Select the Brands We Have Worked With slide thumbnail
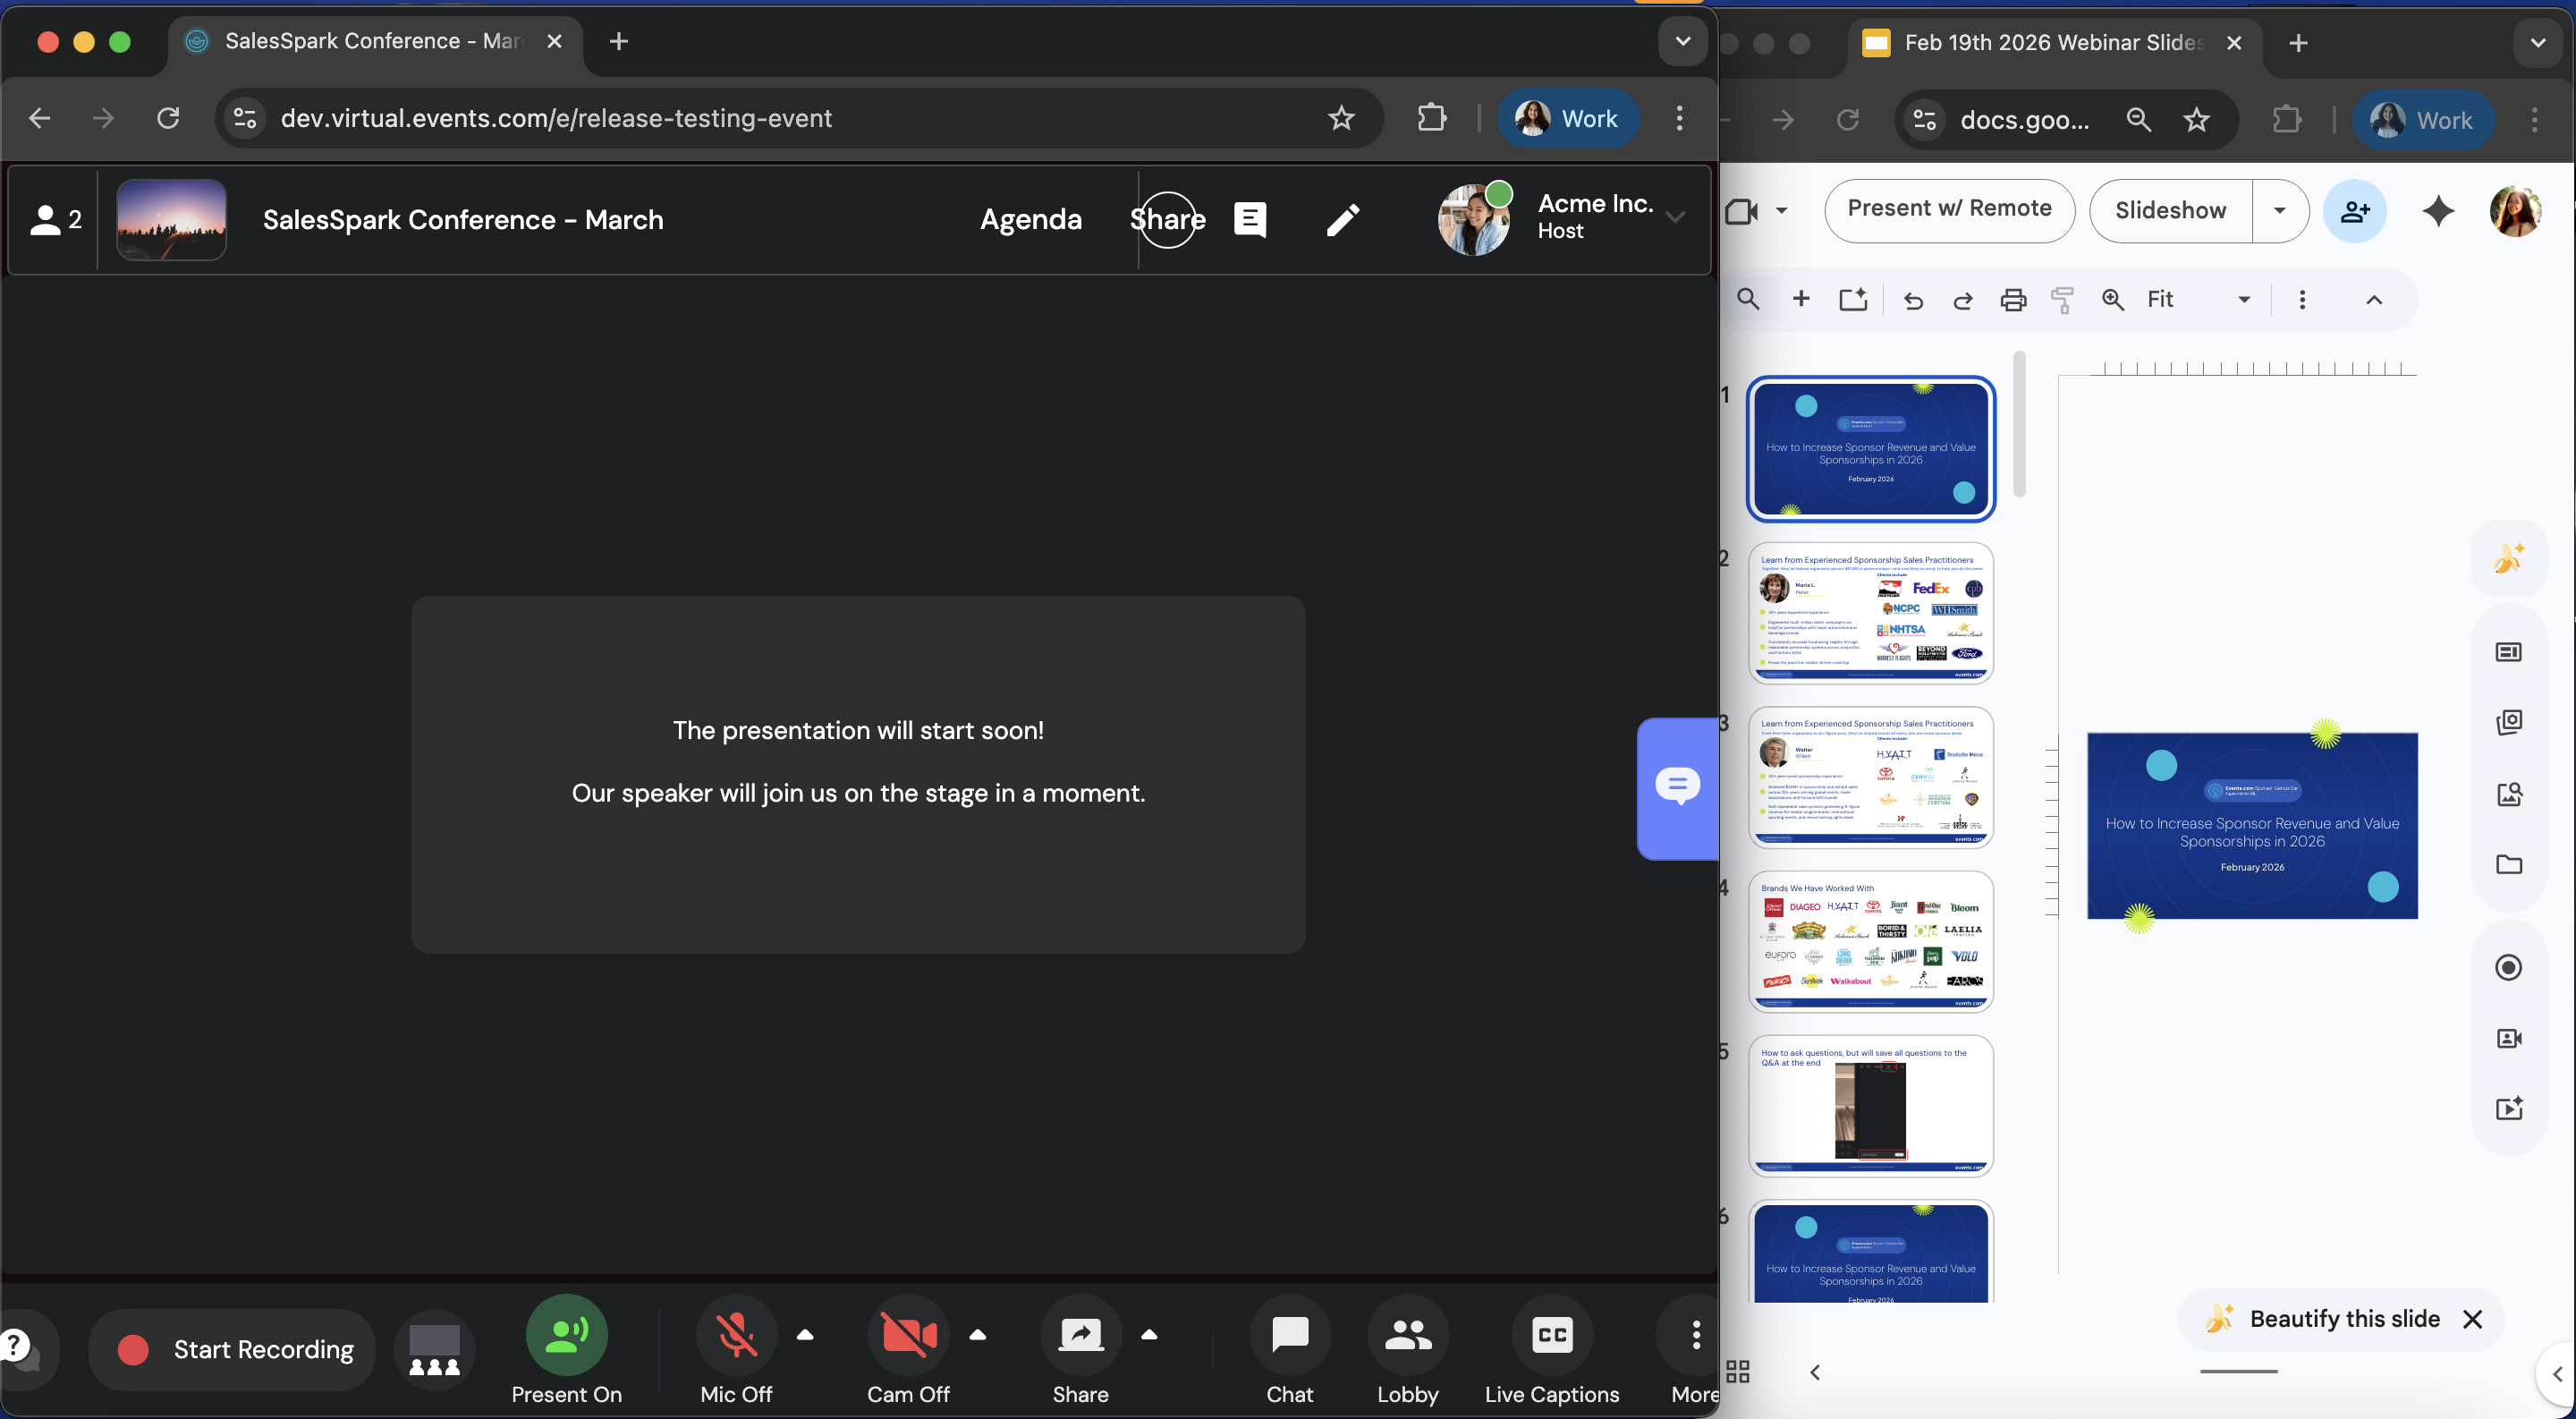 pyautogui.click(x=1870, y=940)
